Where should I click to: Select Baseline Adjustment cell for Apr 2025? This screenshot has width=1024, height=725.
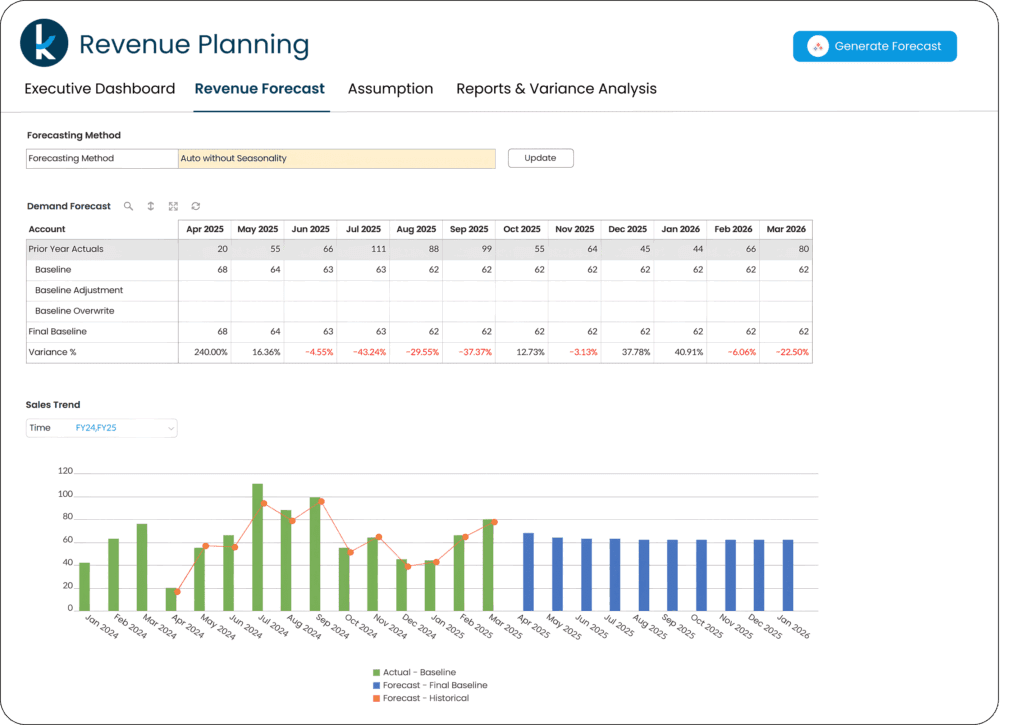pos(204,290)
